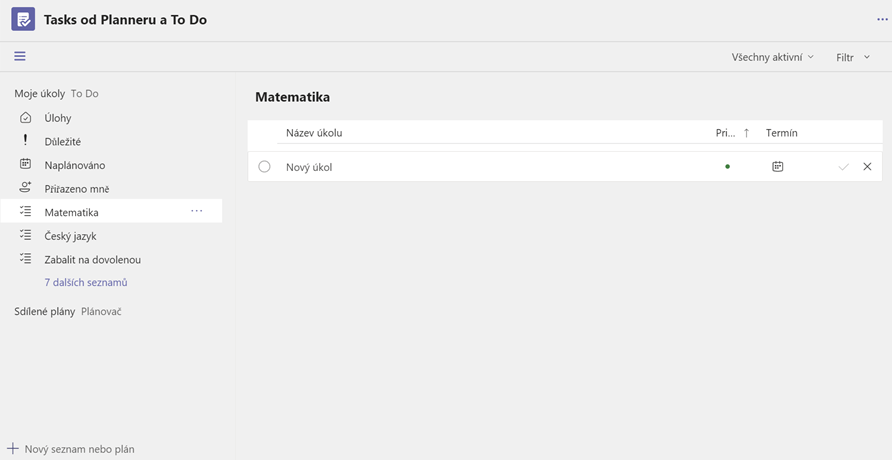Click the Tasks app logo icon
Screen dimensions: 892x460
tap(22, 19)
